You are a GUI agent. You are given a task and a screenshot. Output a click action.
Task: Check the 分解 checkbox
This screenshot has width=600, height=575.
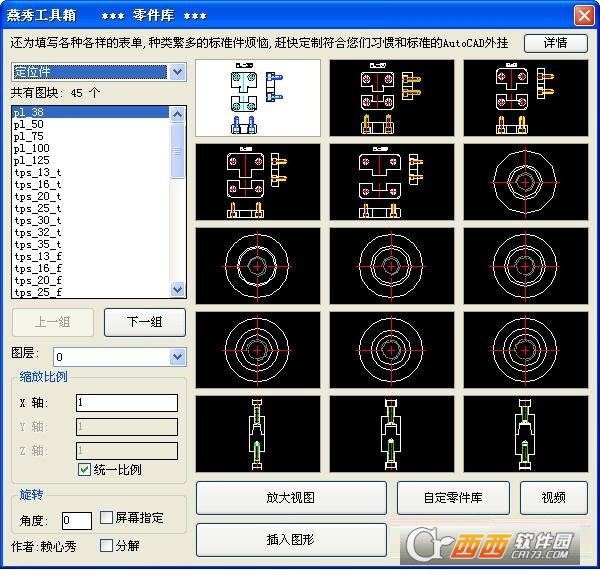point(108,546)
